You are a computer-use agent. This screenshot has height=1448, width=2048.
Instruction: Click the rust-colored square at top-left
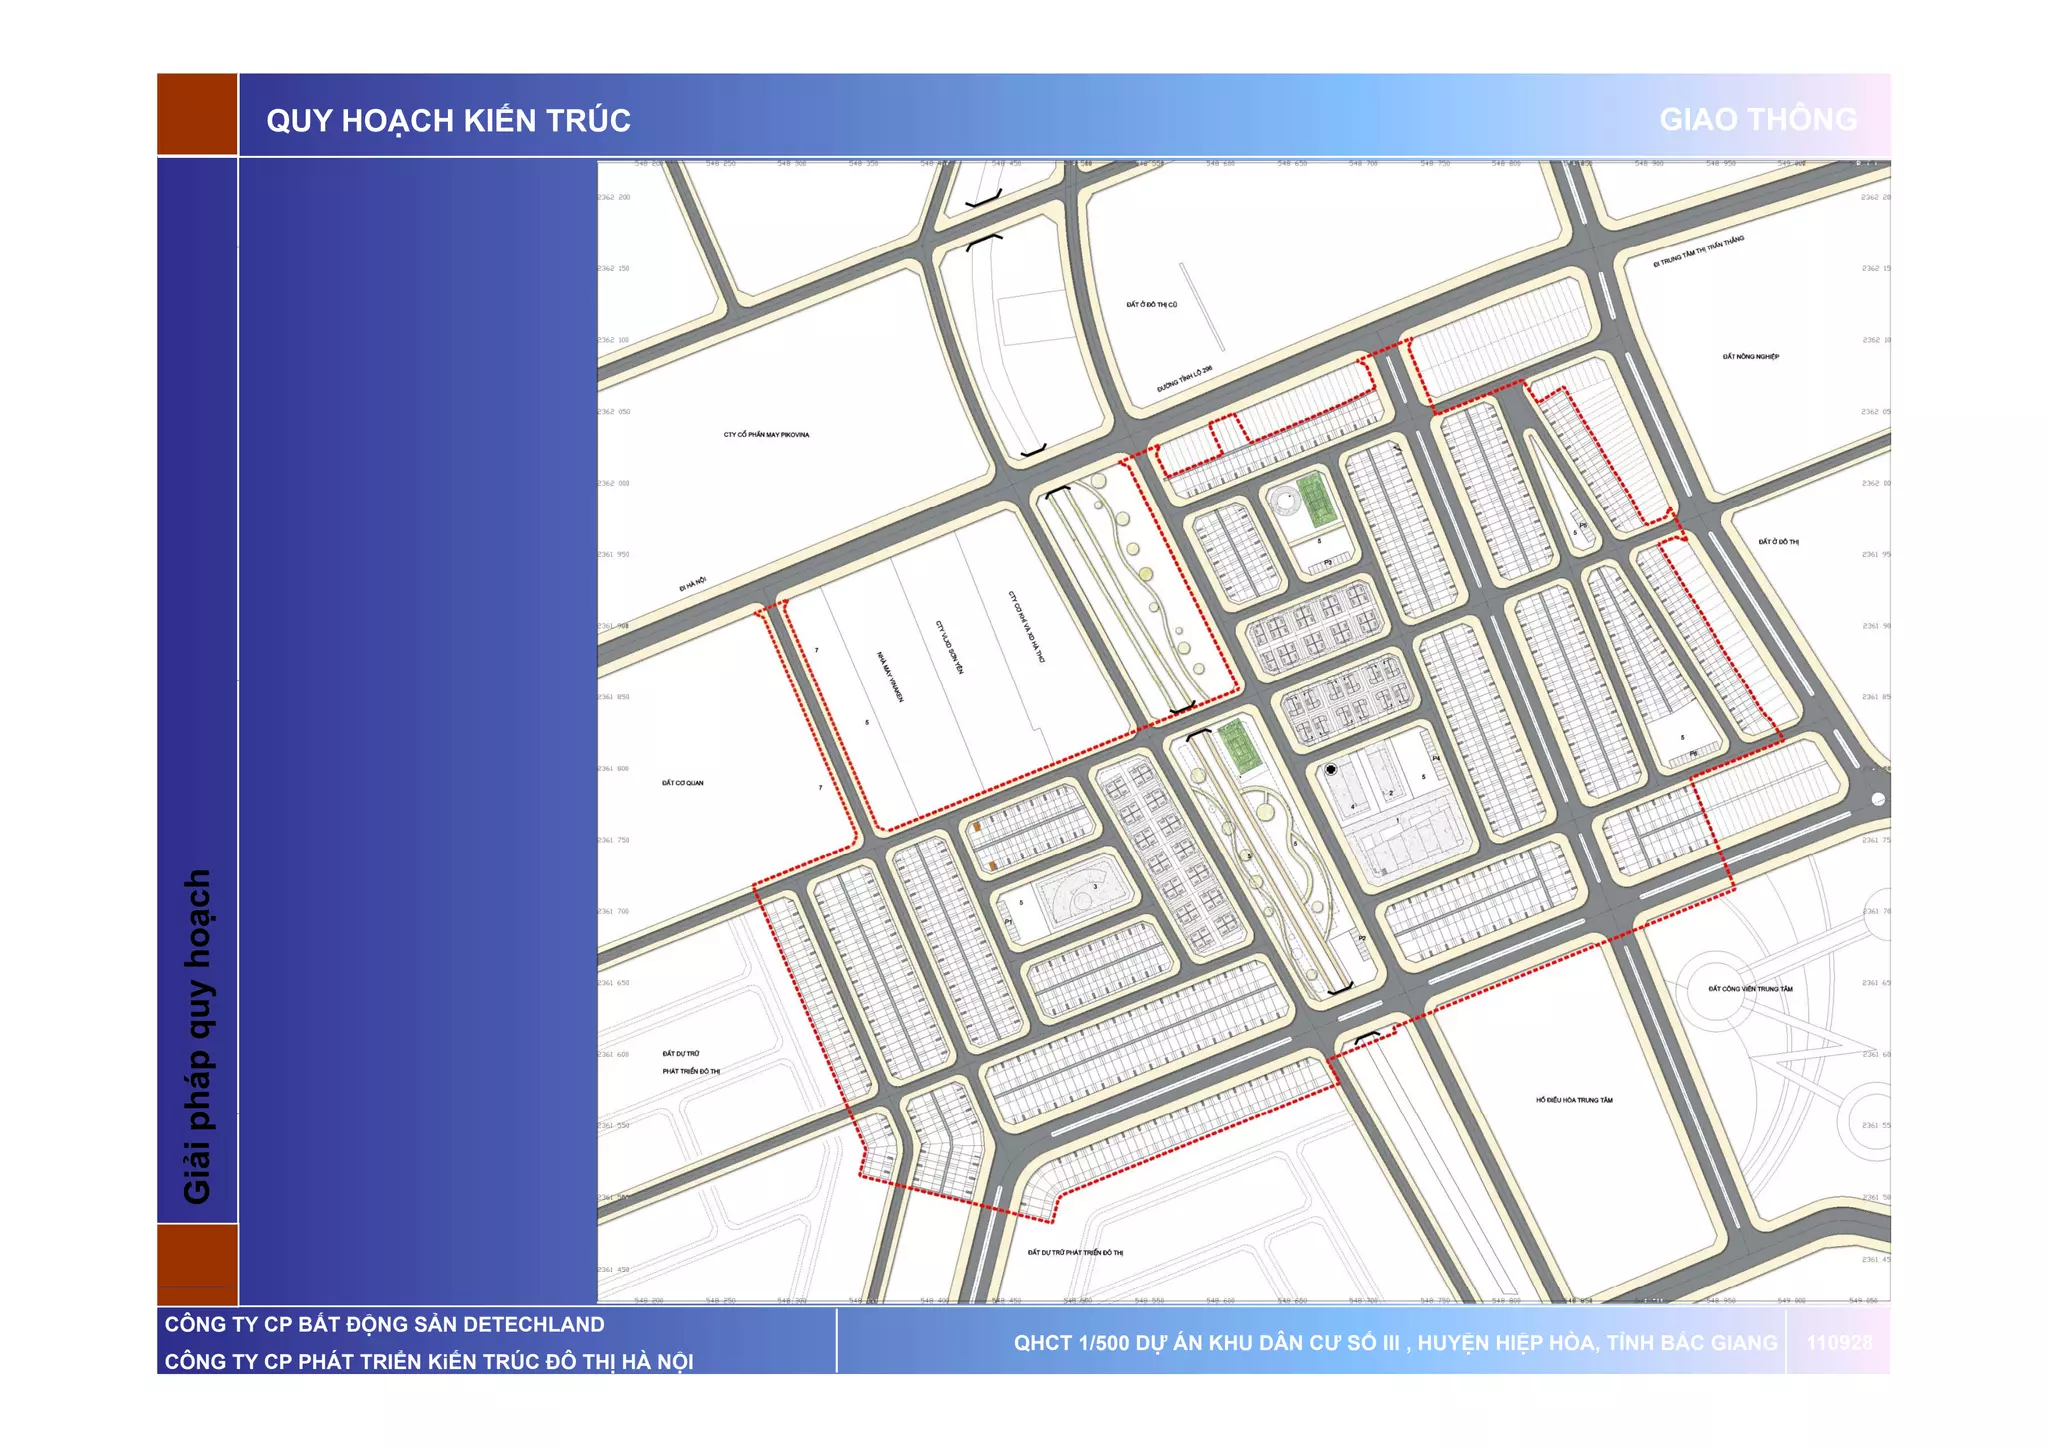click(197, 114)
